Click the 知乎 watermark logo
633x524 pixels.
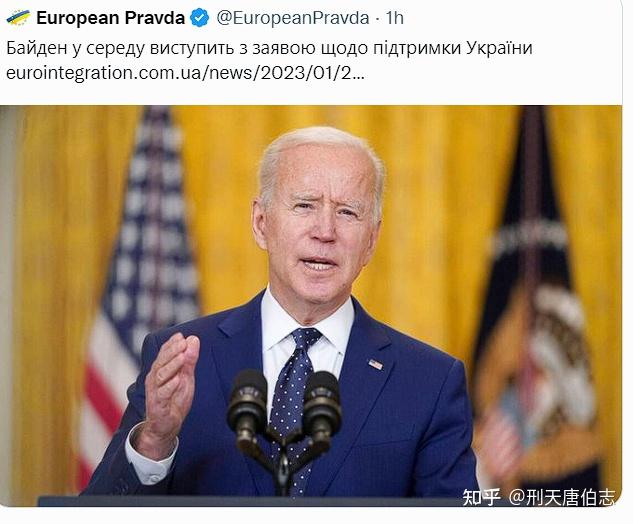[481, 497]
